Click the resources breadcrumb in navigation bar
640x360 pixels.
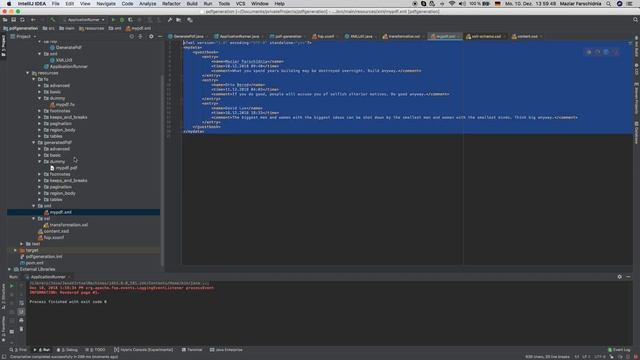tap(91, 28)
